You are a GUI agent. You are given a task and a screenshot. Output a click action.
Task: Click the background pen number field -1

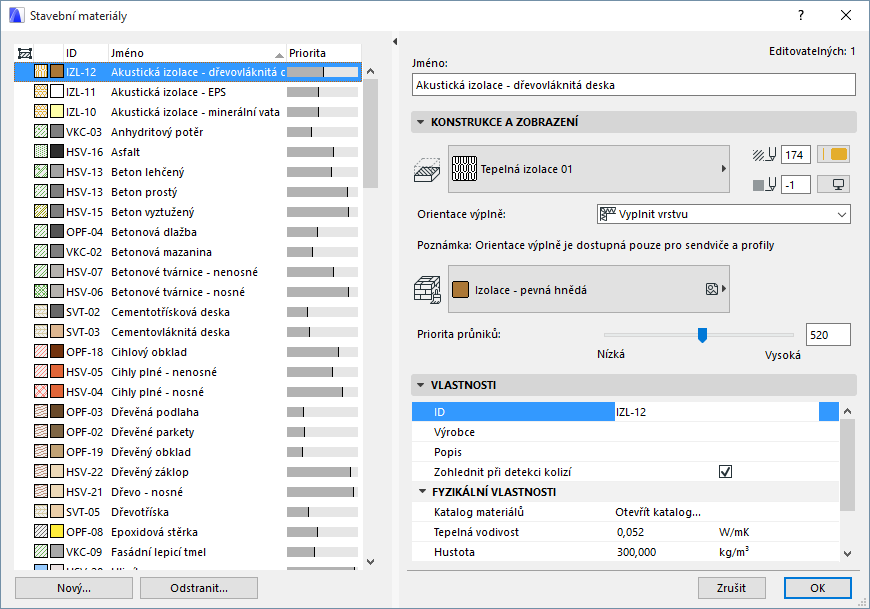(x=796, y=185)
